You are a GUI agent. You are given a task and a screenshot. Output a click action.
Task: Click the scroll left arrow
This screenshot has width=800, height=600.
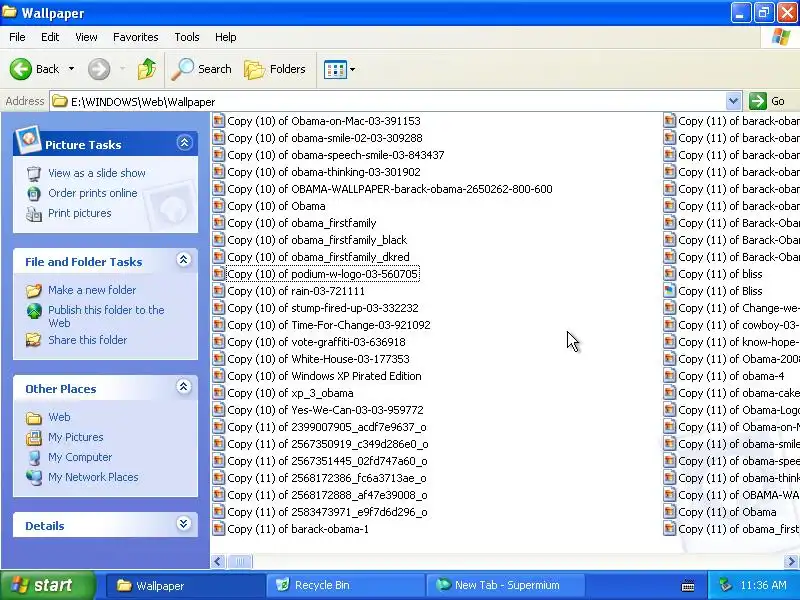click(x=218, y=562)
